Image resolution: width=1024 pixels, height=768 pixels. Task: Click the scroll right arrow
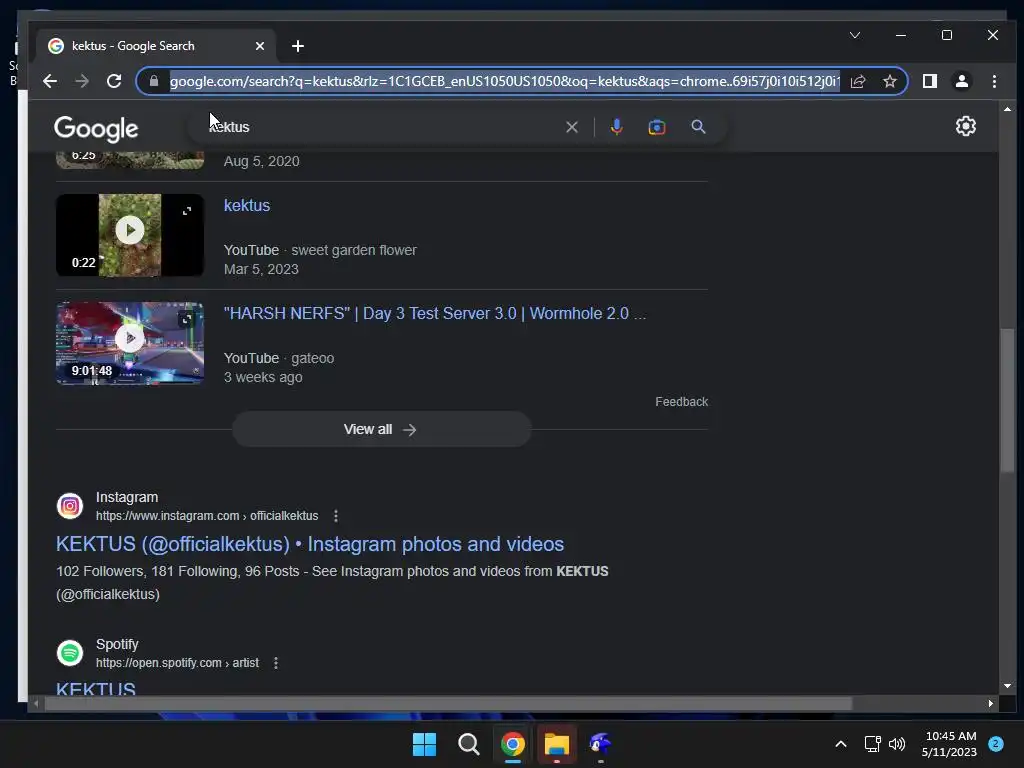(x=991, y=703)
